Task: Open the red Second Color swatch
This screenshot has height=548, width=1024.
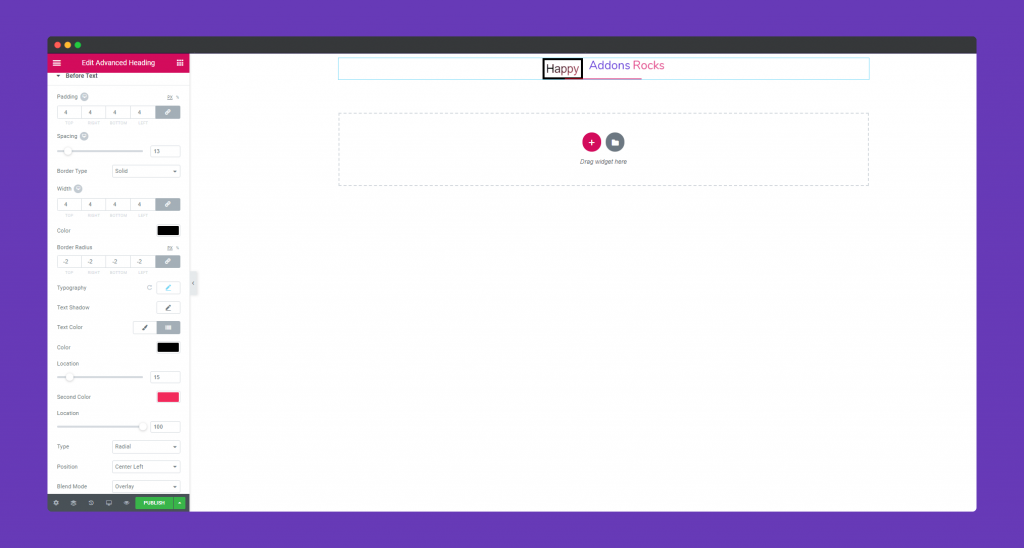Action: point(168,397)
